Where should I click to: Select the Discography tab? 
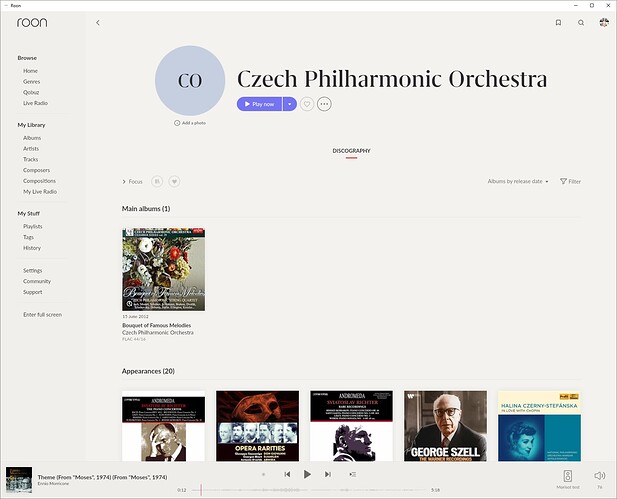coord(351,151)
